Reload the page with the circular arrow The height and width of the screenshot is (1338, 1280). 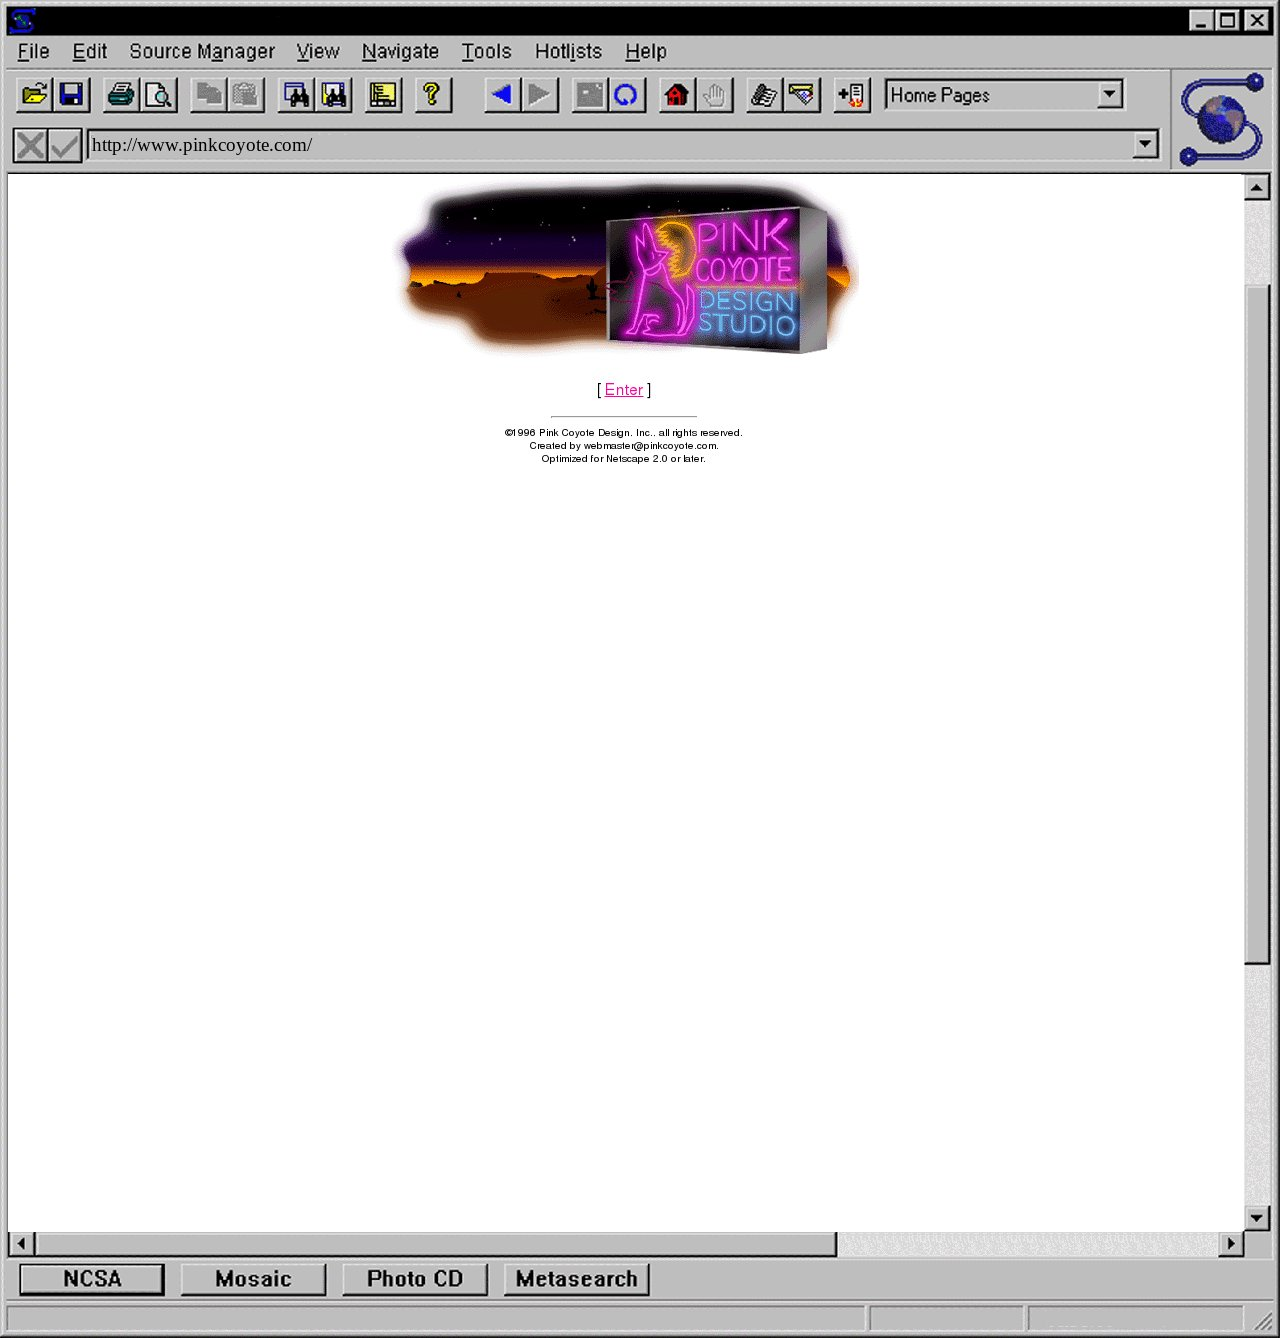[x=626, y=95]
